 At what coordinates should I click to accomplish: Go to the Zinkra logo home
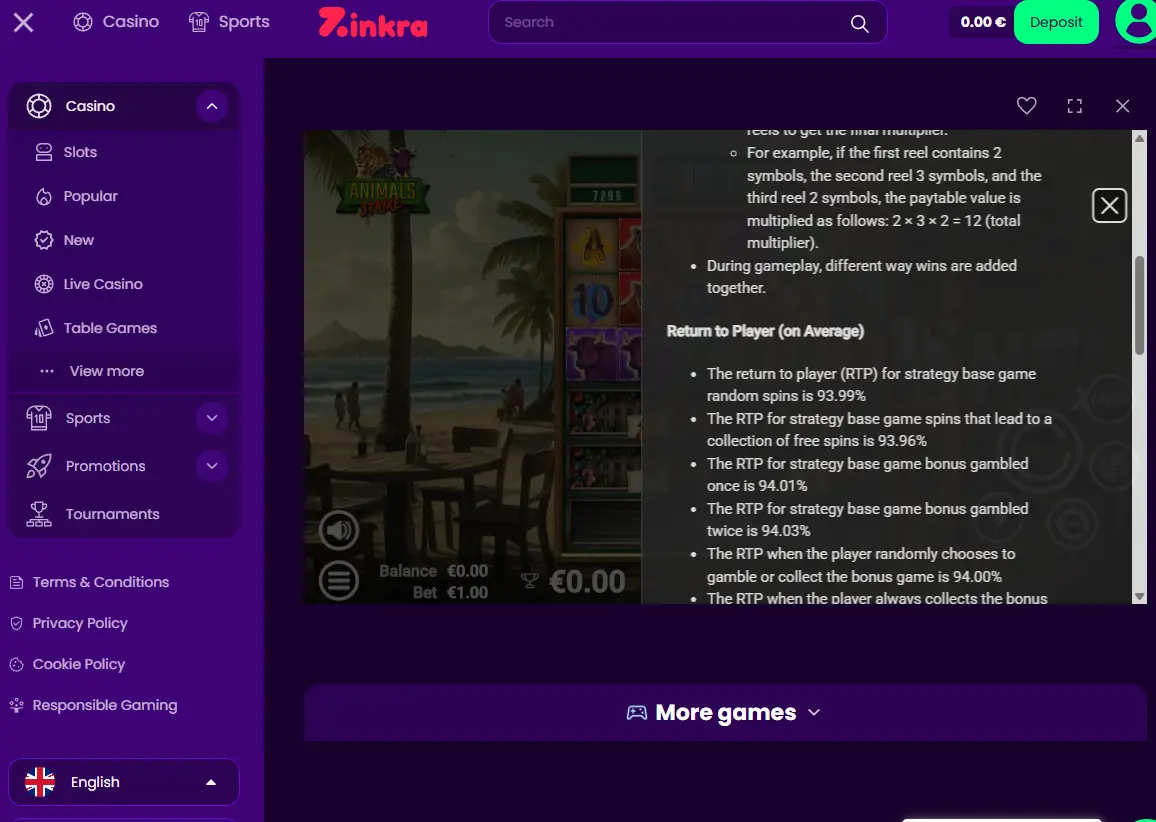[372, 22]
